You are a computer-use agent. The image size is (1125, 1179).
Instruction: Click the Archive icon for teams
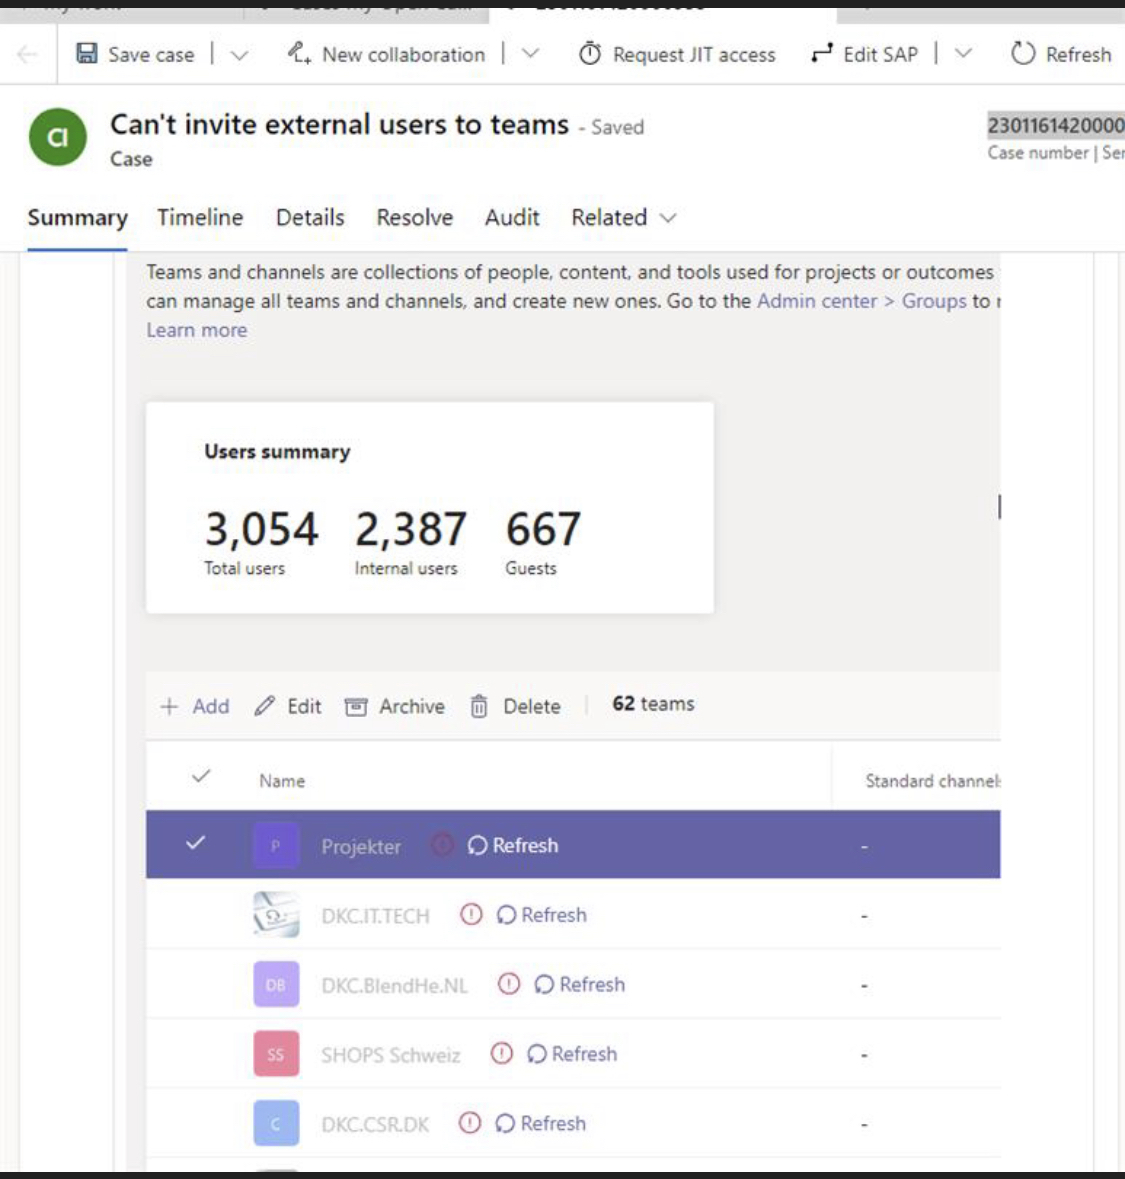(357, 706)
